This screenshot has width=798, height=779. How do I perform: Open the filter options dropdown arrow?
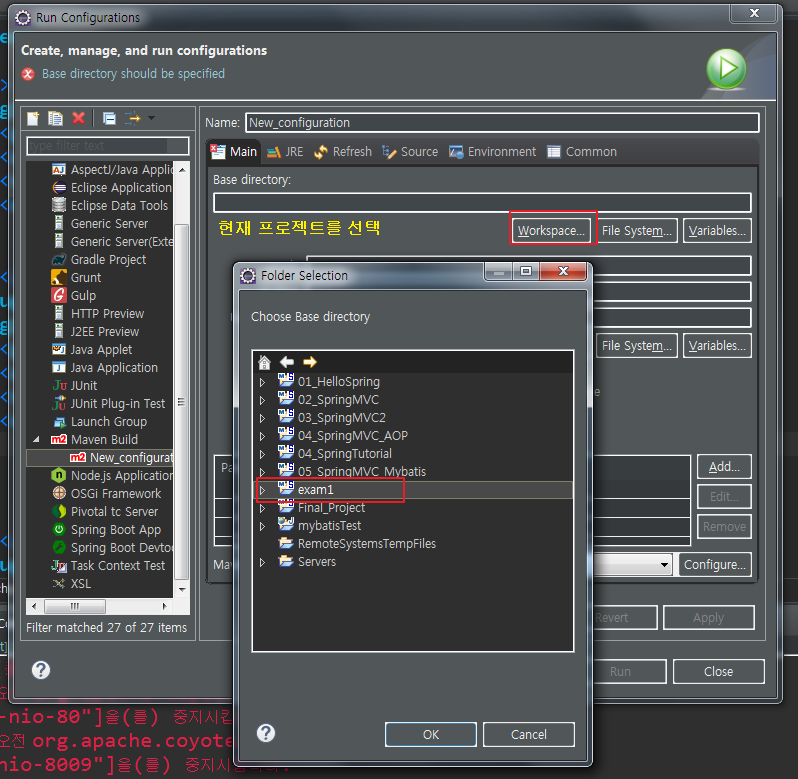(x=152, y=118)
